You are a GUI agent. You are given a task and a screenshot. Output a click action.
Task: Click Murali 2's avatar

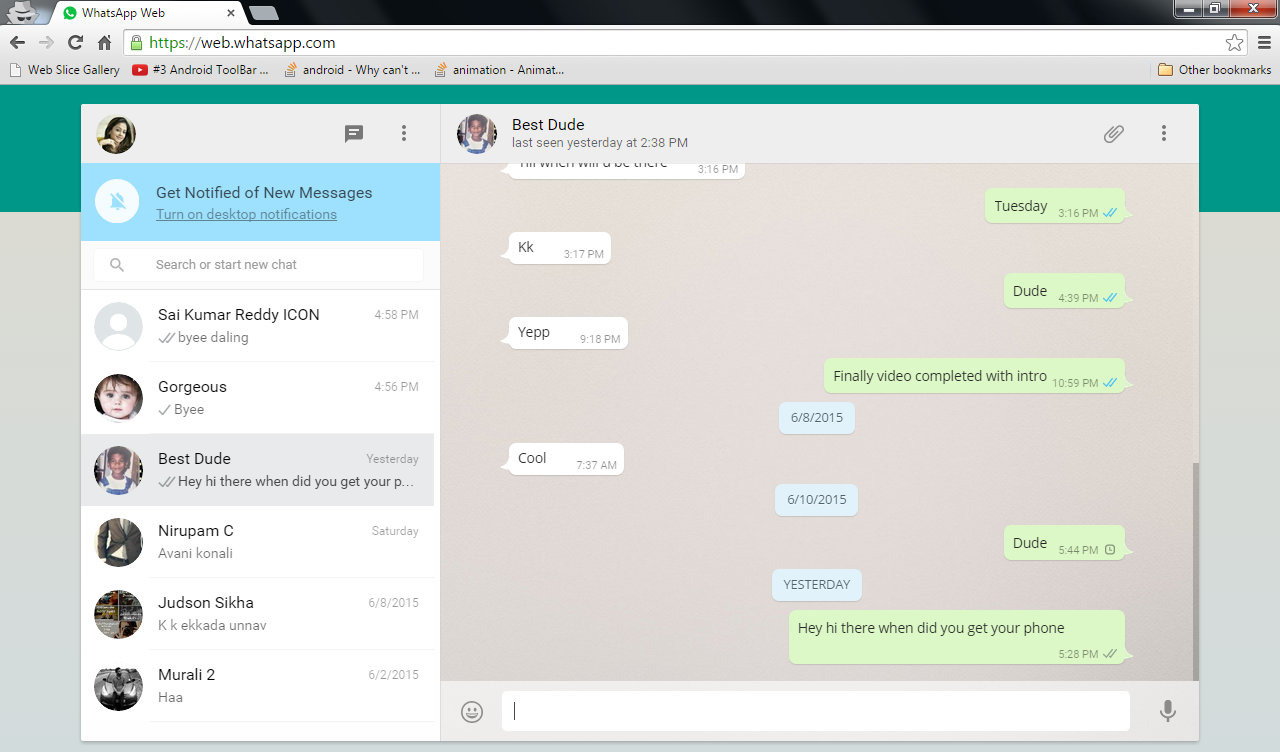(x=118, y=686)
